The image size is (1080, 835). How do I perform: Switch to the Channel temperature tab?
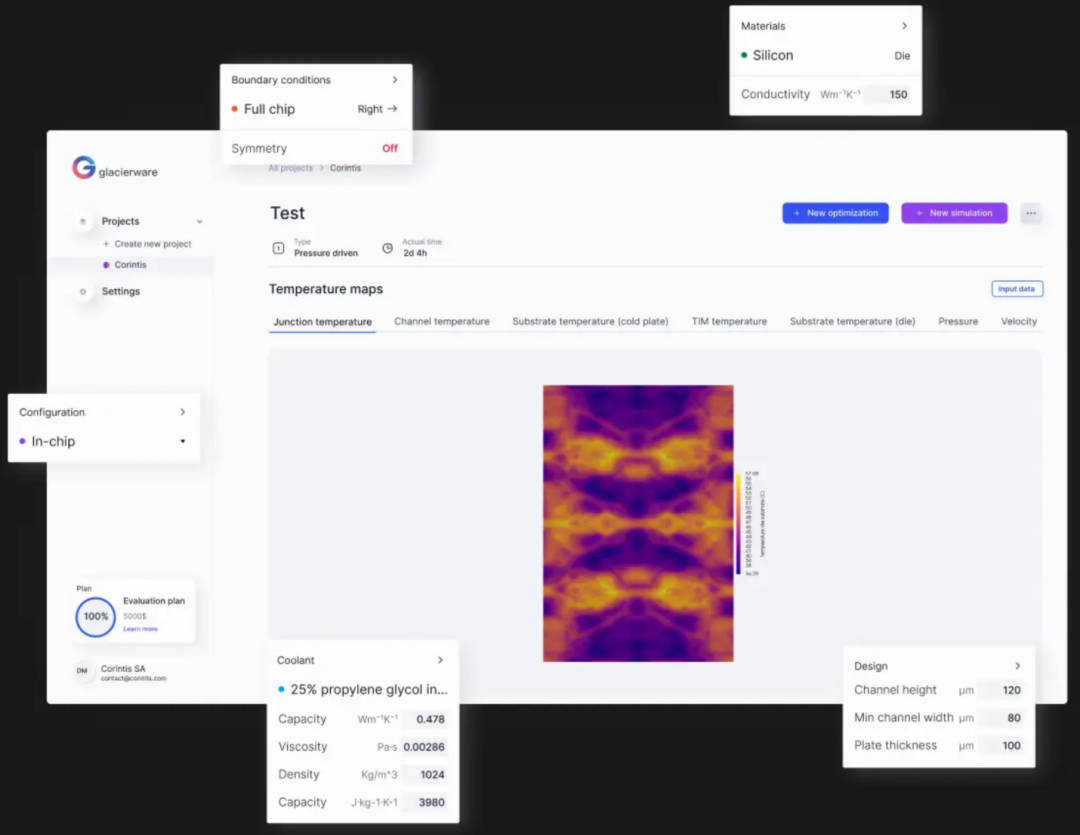442,322
